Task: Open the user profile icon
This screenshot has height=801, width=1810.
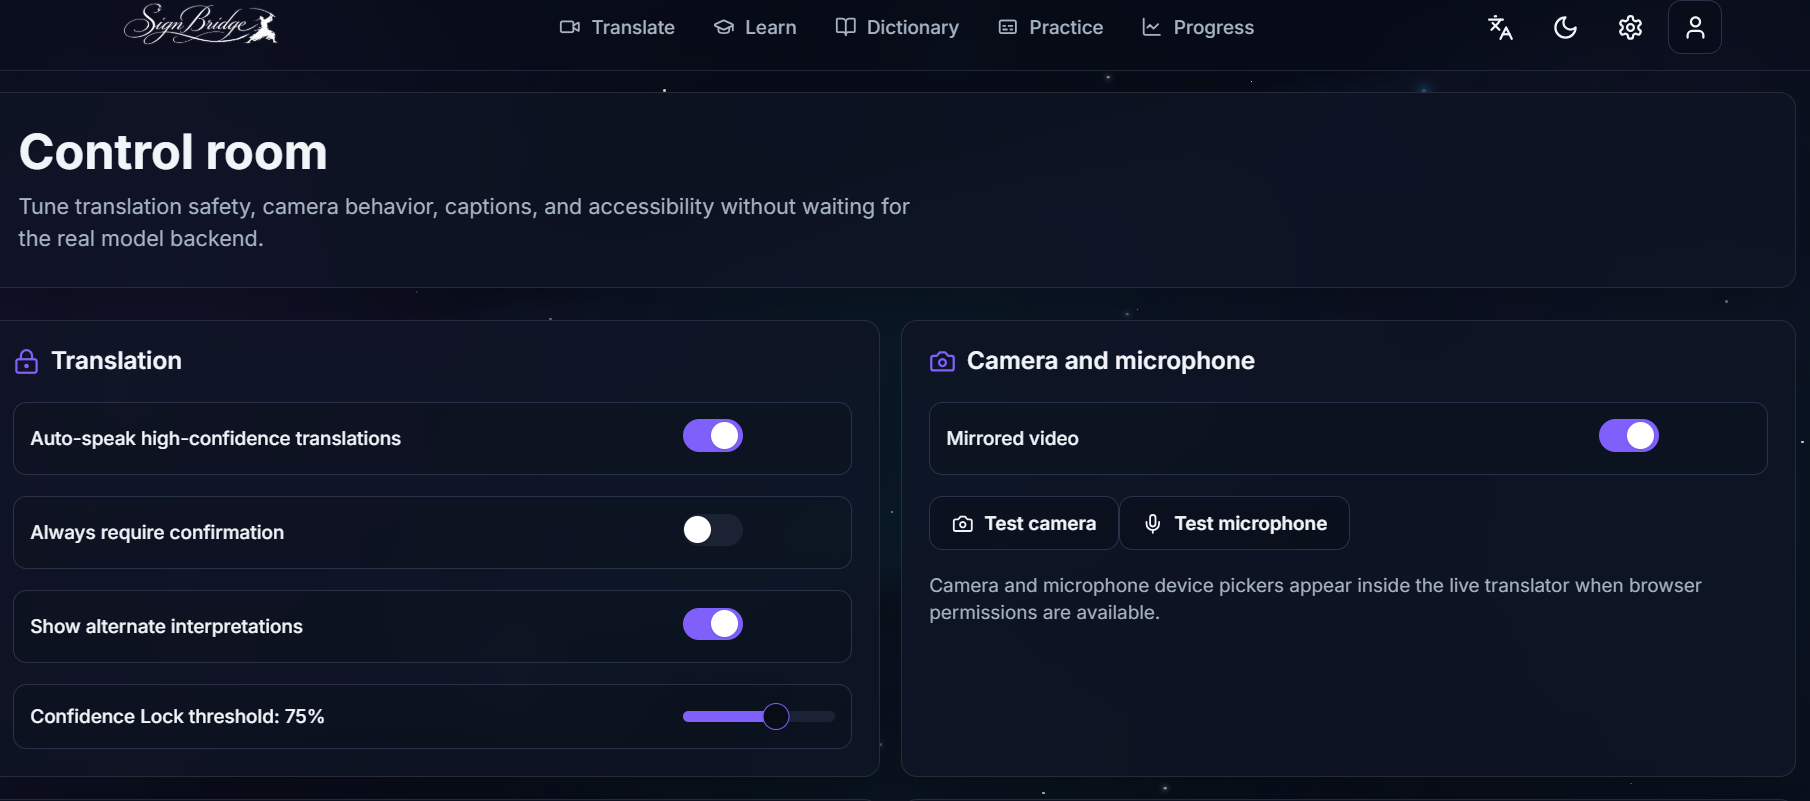Action: 1695,27
